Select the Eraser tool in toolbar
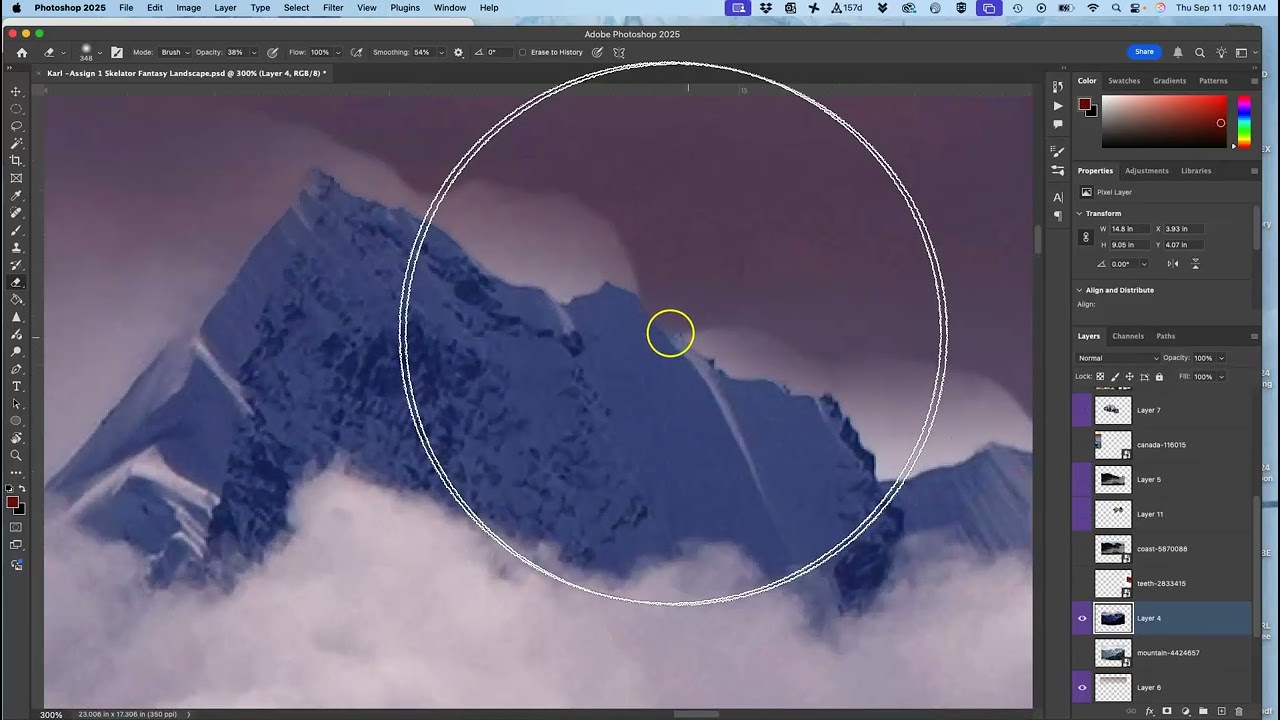The height and width of the screenshot is (720, 1280). (x=16, y=283)
